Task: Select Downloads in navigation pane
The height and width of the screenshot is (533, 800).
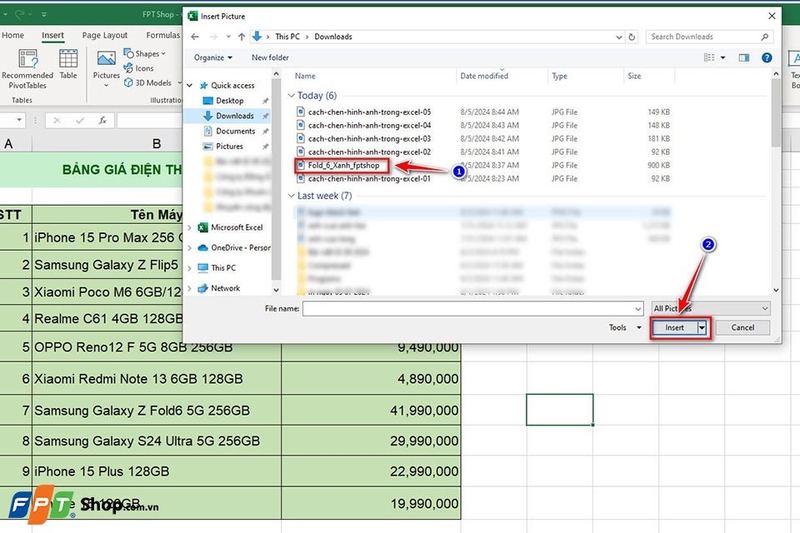Action: point(234,116)
